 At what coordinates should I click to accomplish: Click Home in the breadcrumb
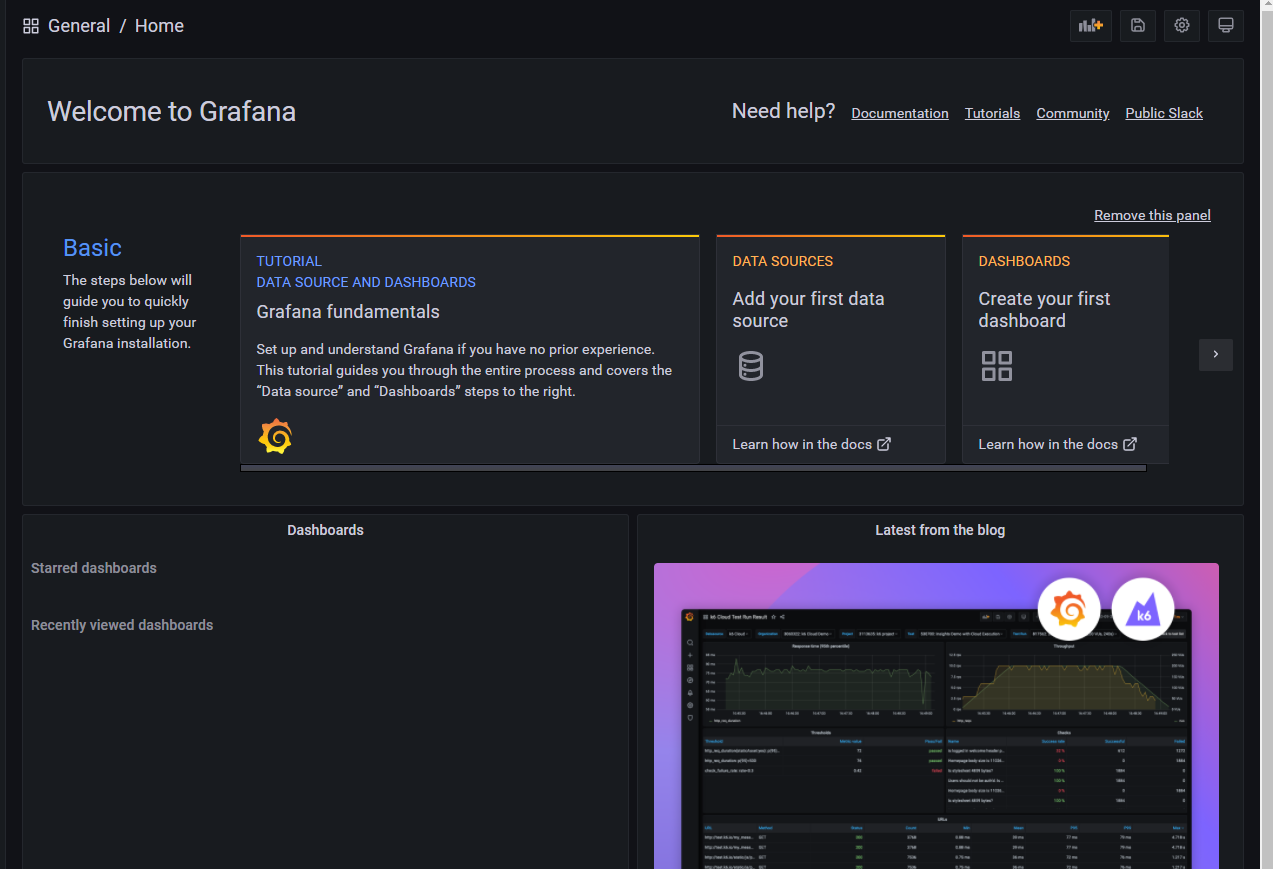coord(159,26)
